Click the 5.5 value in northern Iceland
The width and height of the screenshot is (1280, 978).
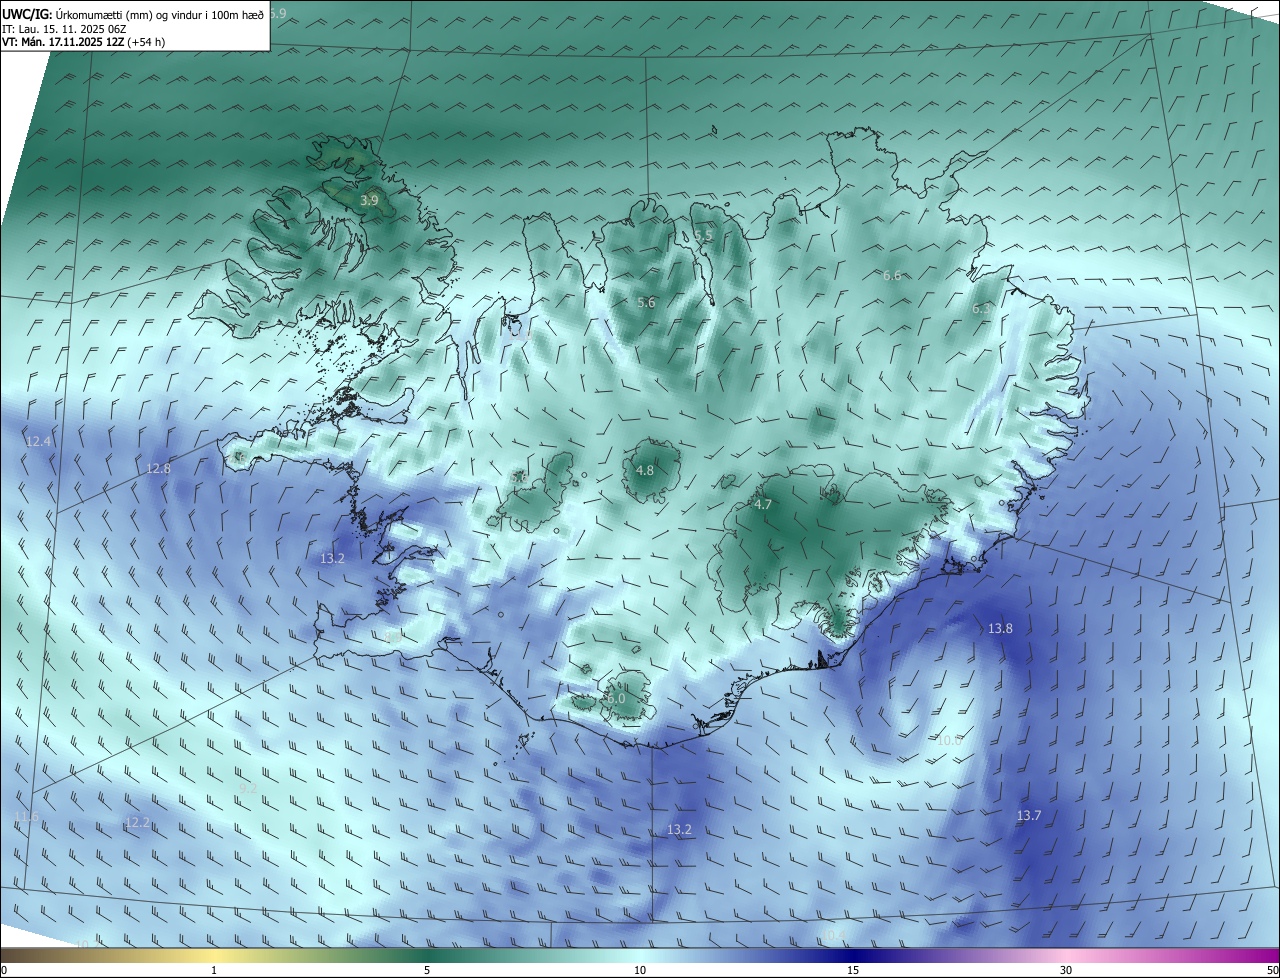coord(703,236)
